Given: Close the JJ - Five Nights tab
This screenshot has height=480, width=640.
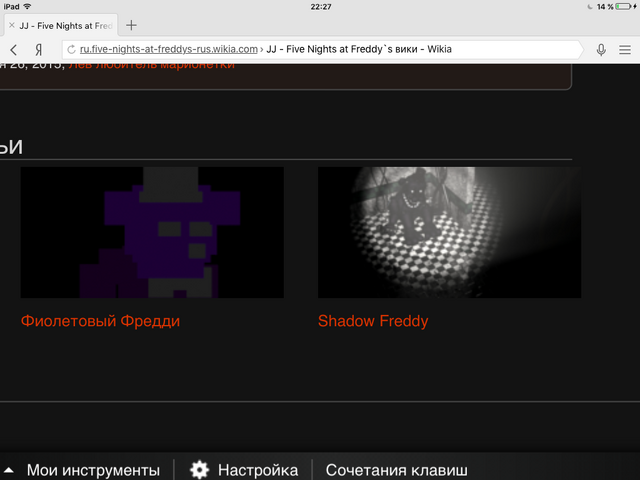Looking at the screenshot, I should coord(12,25).
